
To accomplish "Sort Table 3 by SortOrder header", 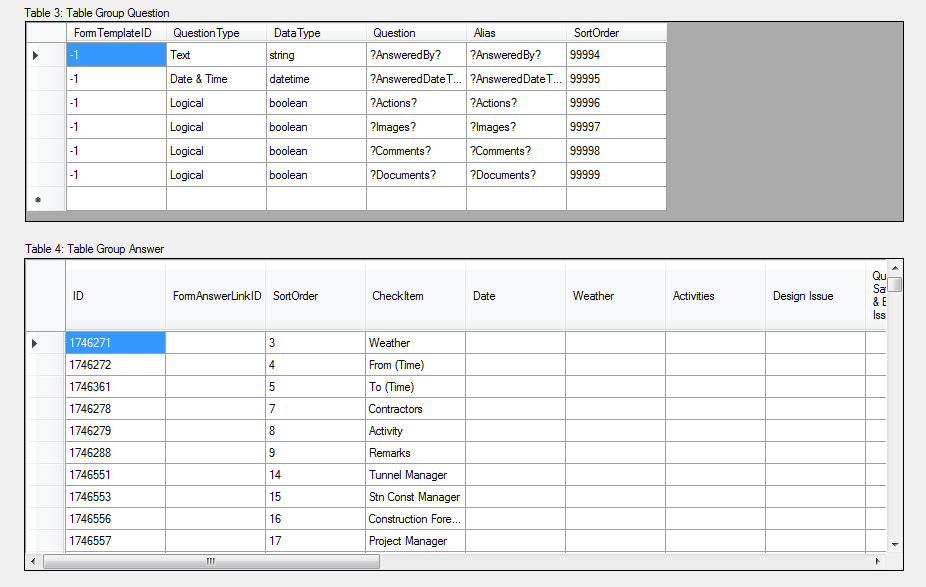I will click(x=617, y=33).
